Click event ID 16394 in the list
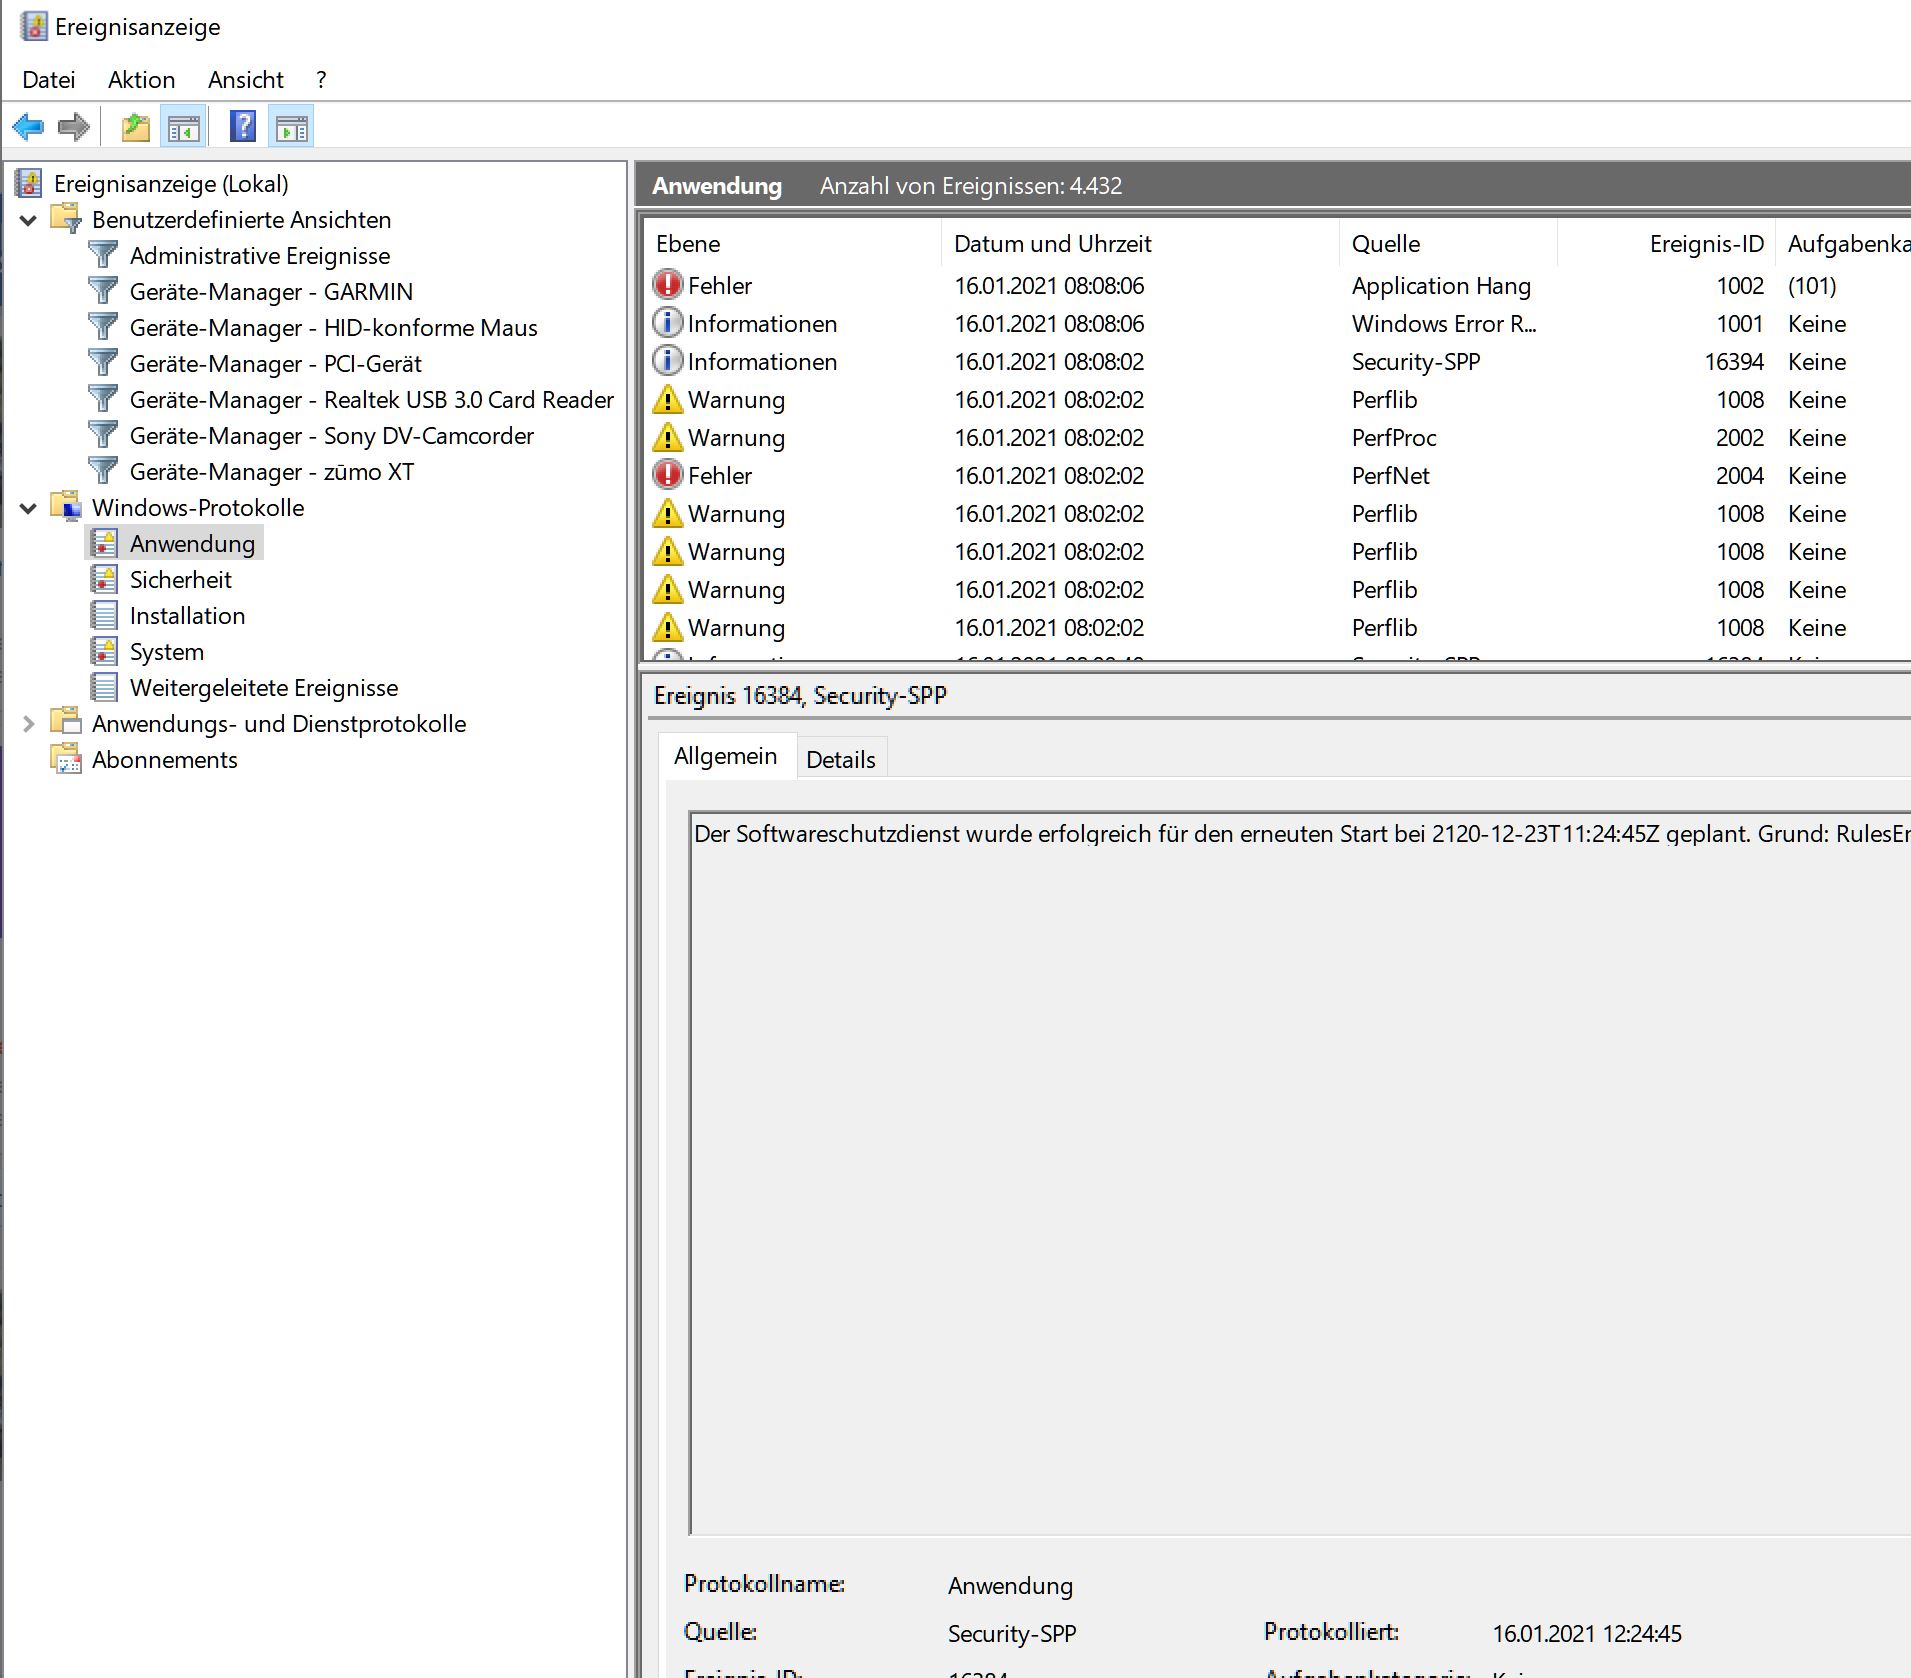Screen dimensions: 1911x1678 point(1734,362)
